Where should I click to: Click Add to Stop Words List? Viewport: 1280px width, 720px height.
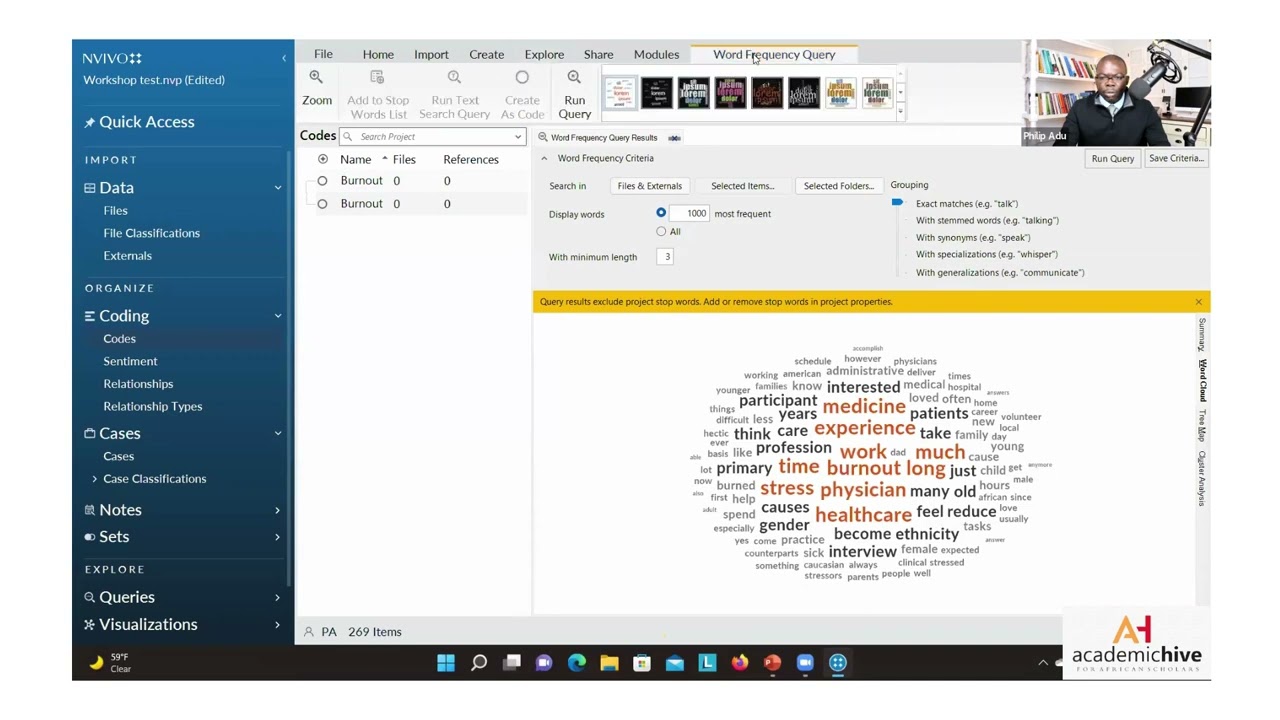click(x=378, y=95)
